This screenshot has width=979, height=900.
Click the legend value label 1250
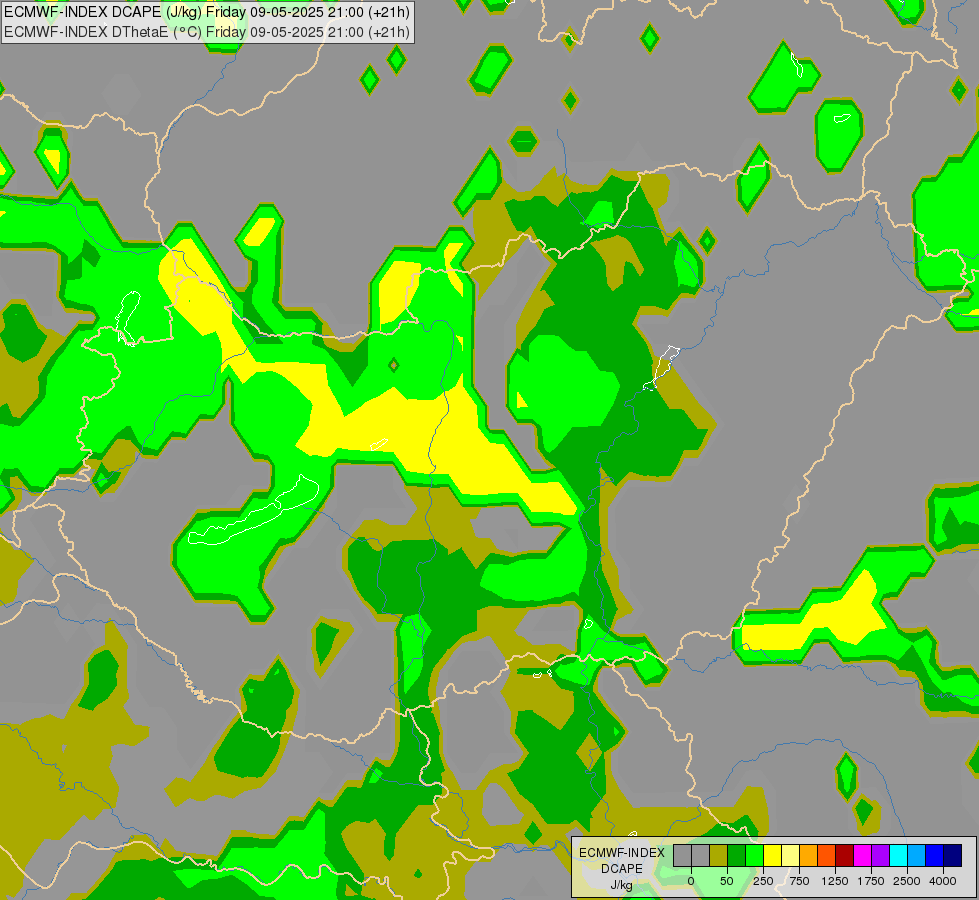point(835,881)
